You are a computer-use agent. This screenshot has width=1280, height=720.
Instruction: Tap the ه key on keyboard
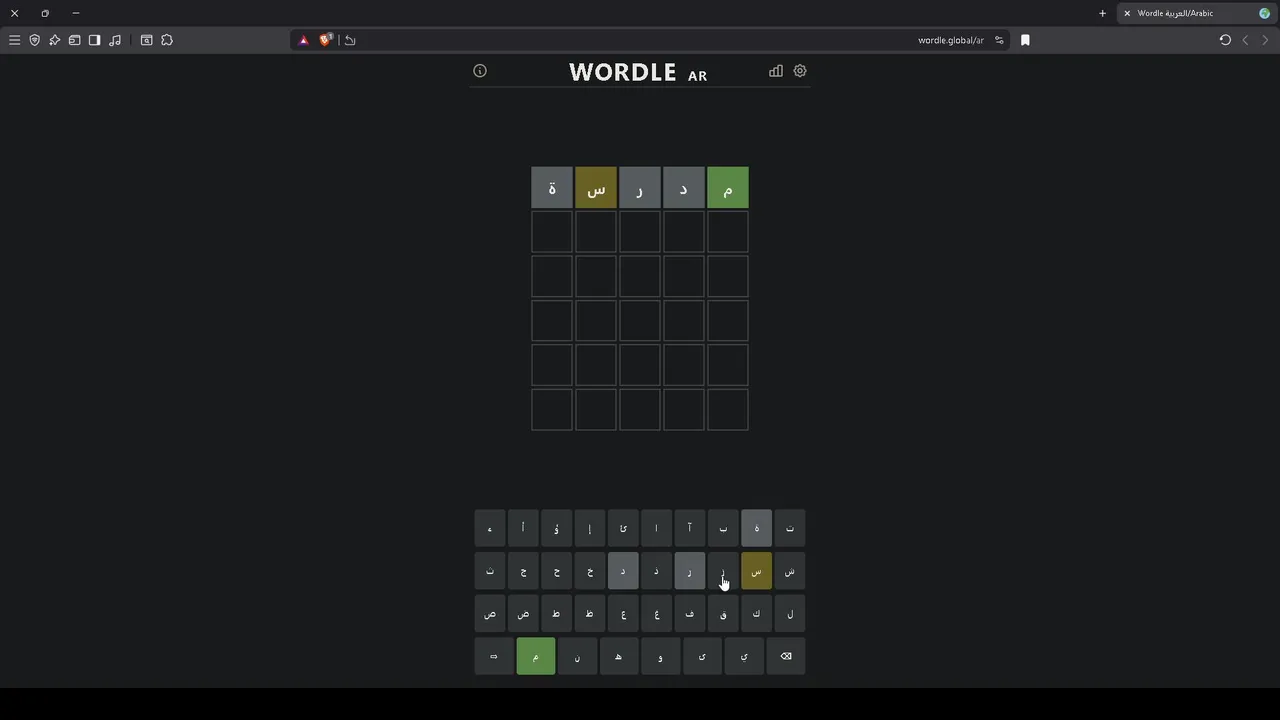tap(619, 656)
